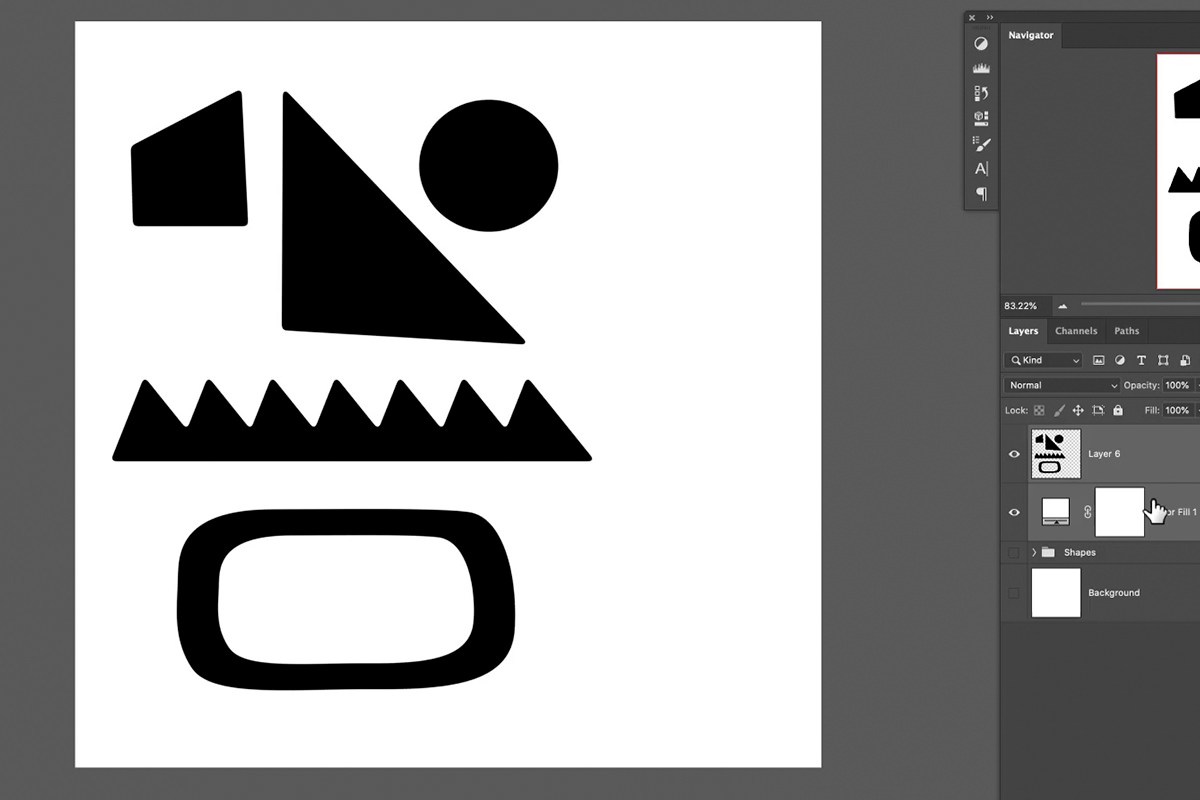Click the Shapes group folder icon
The width and height of the screenshot is (1200, 800).
tap(1048, 552)
